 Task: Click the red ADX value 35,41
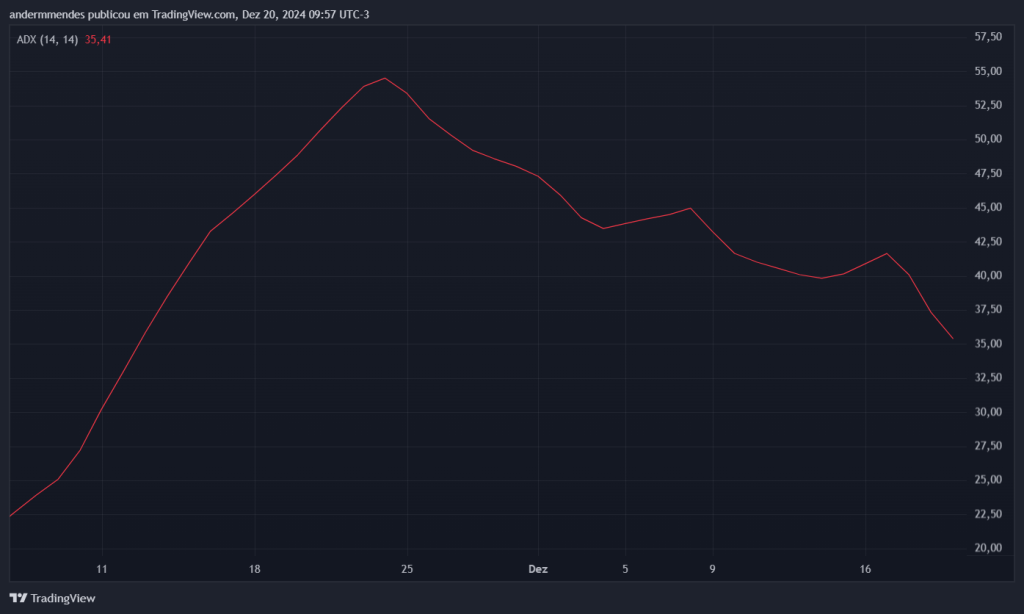[x=97, y=38]
